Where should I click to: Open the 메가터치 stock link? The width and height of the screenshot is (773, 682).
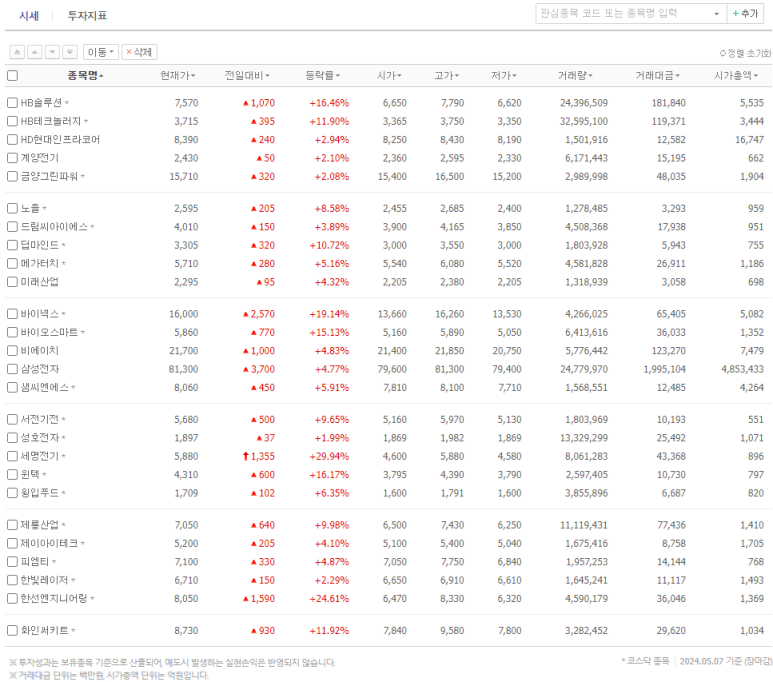pos(39,263)
